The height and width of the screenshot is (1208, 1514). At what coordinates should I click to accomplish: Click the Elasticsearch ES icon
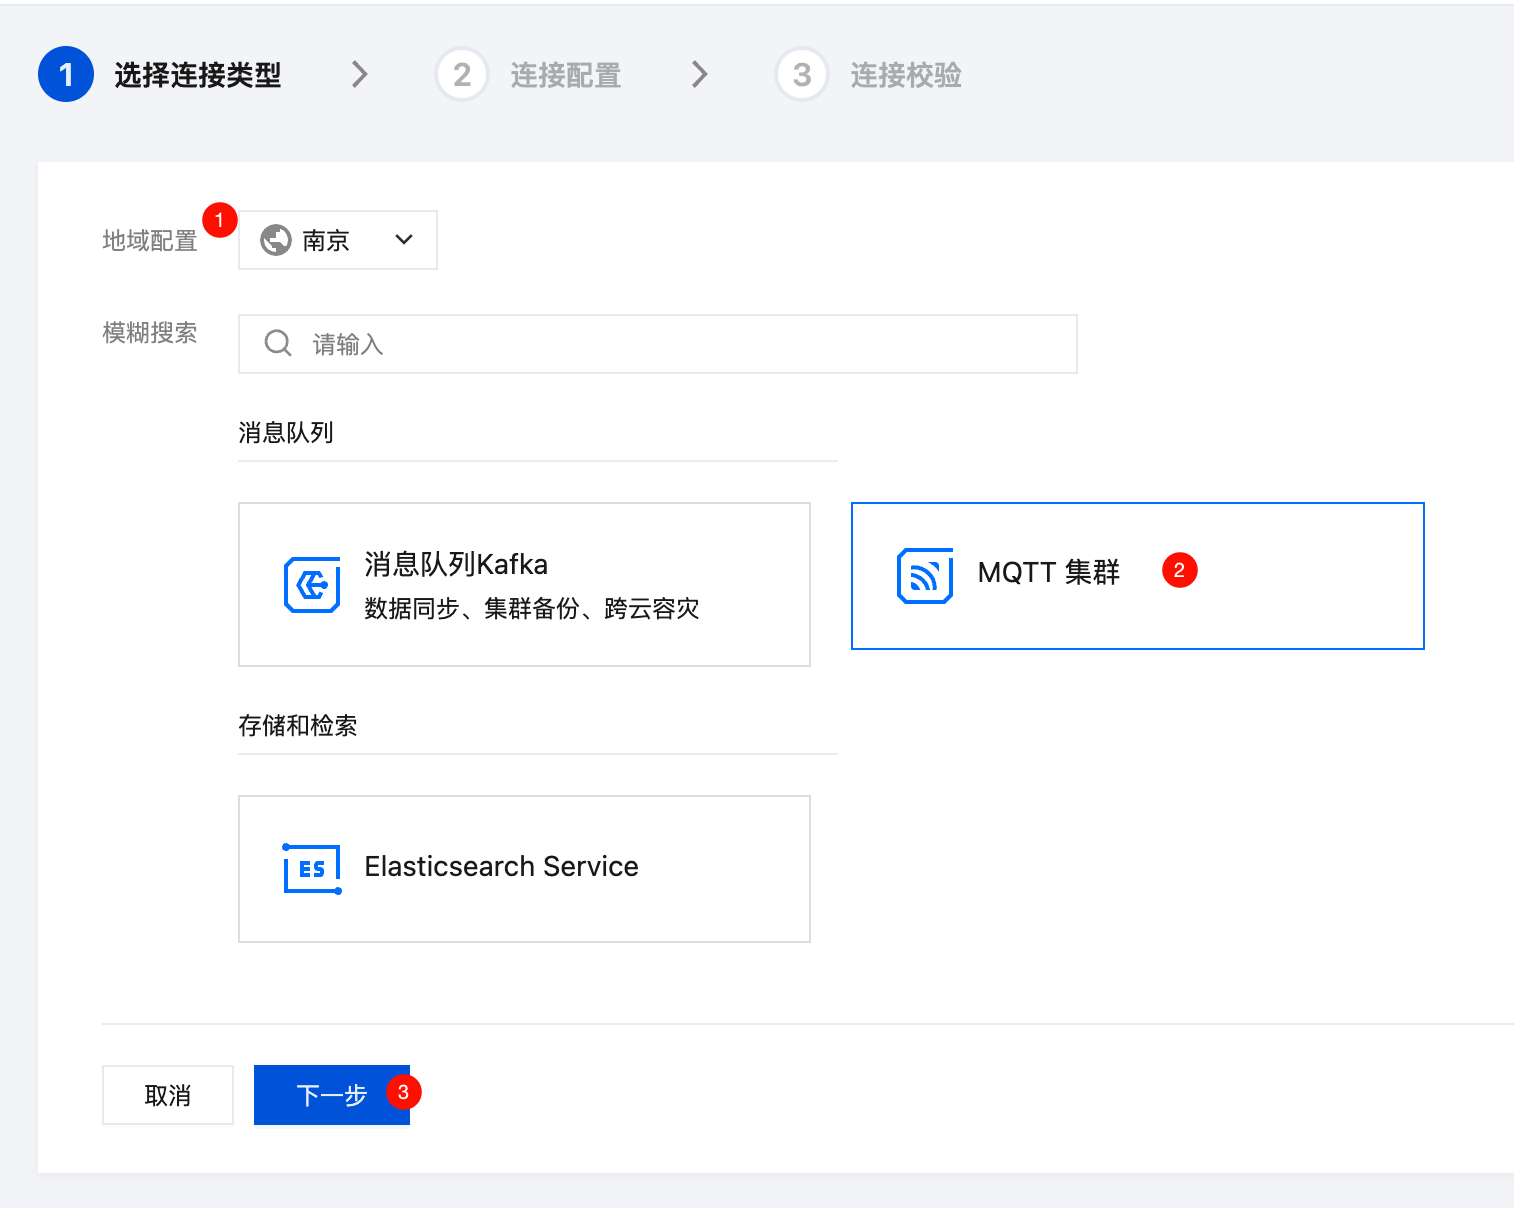tap(312, 868)
